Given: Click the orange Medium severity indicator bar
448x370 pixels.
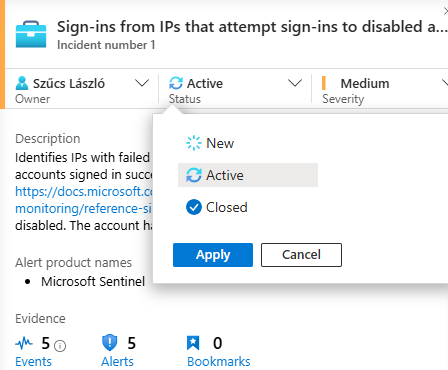Looking at the screenshot, I should (x=324, y=83).
